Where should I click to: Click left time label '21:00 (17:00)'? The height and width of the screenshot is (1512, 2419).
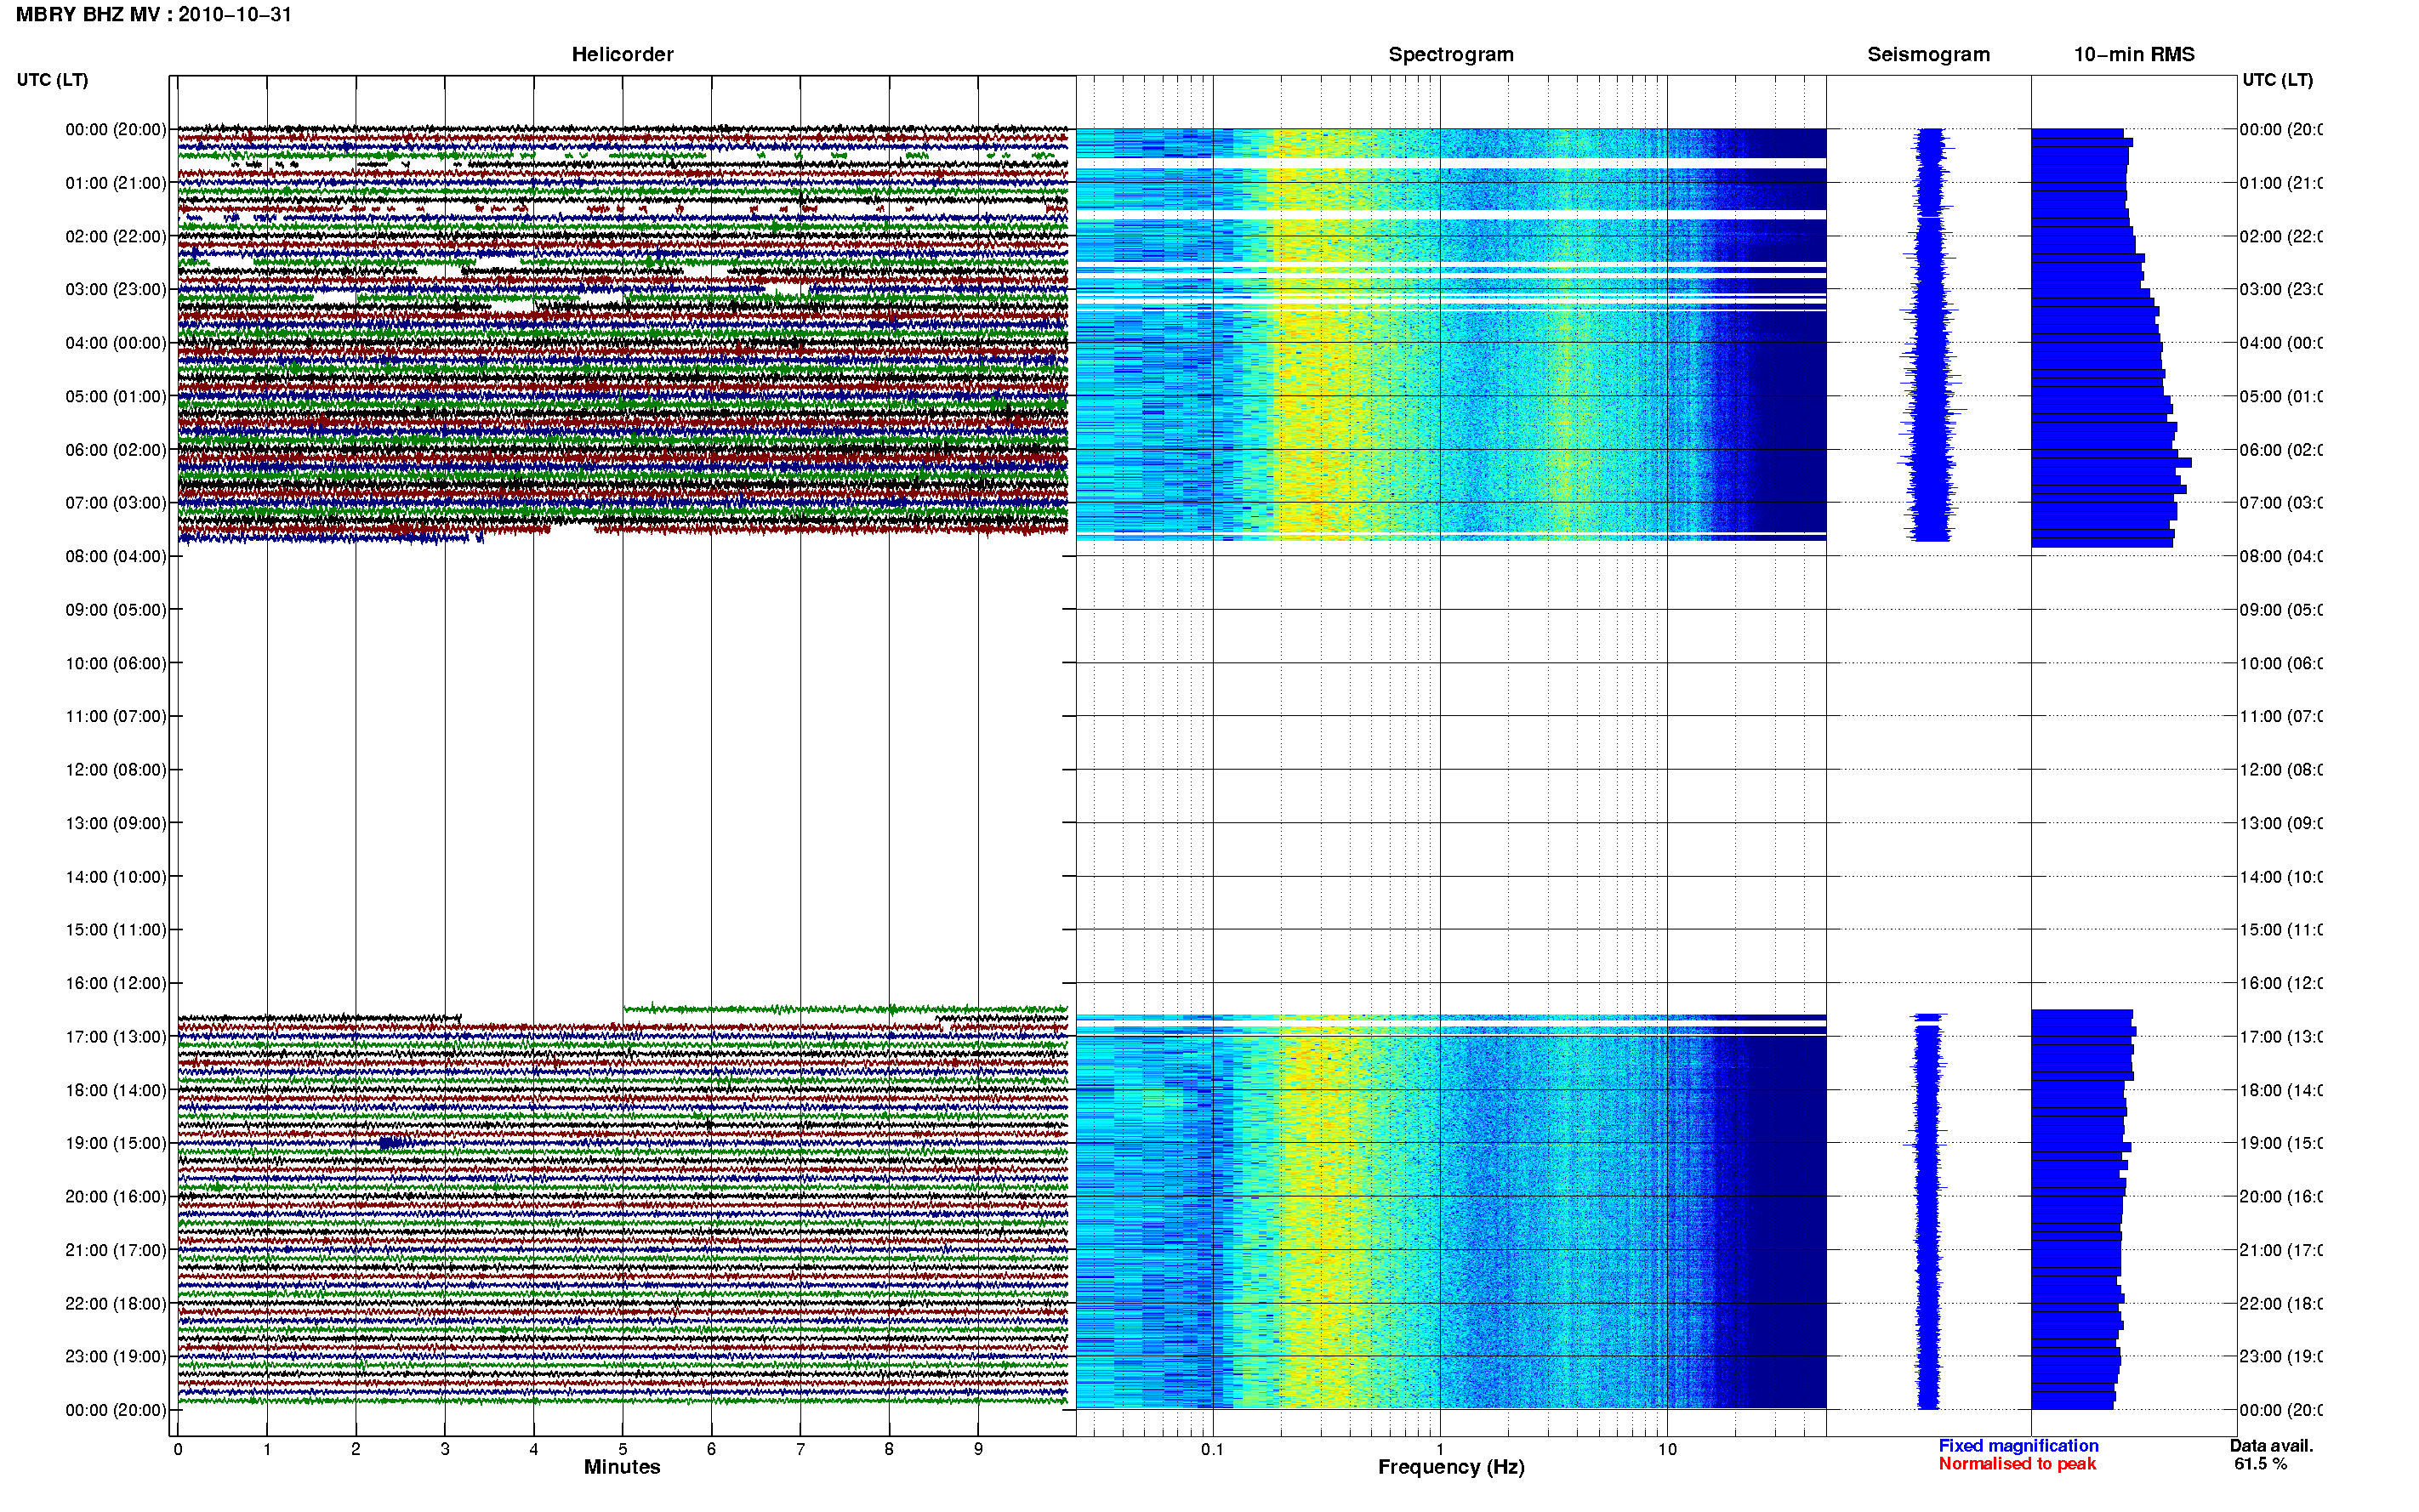pyautogui.click(x=116, y=1250)
